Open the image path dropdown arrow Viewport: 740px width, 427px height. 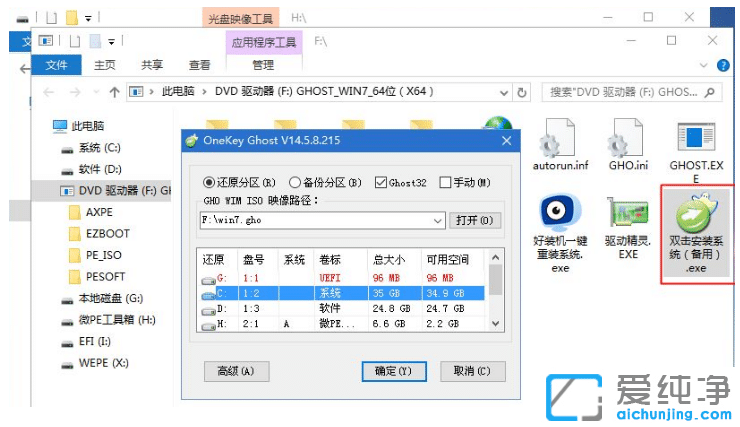pyautogui.click(x=438, y=220)
